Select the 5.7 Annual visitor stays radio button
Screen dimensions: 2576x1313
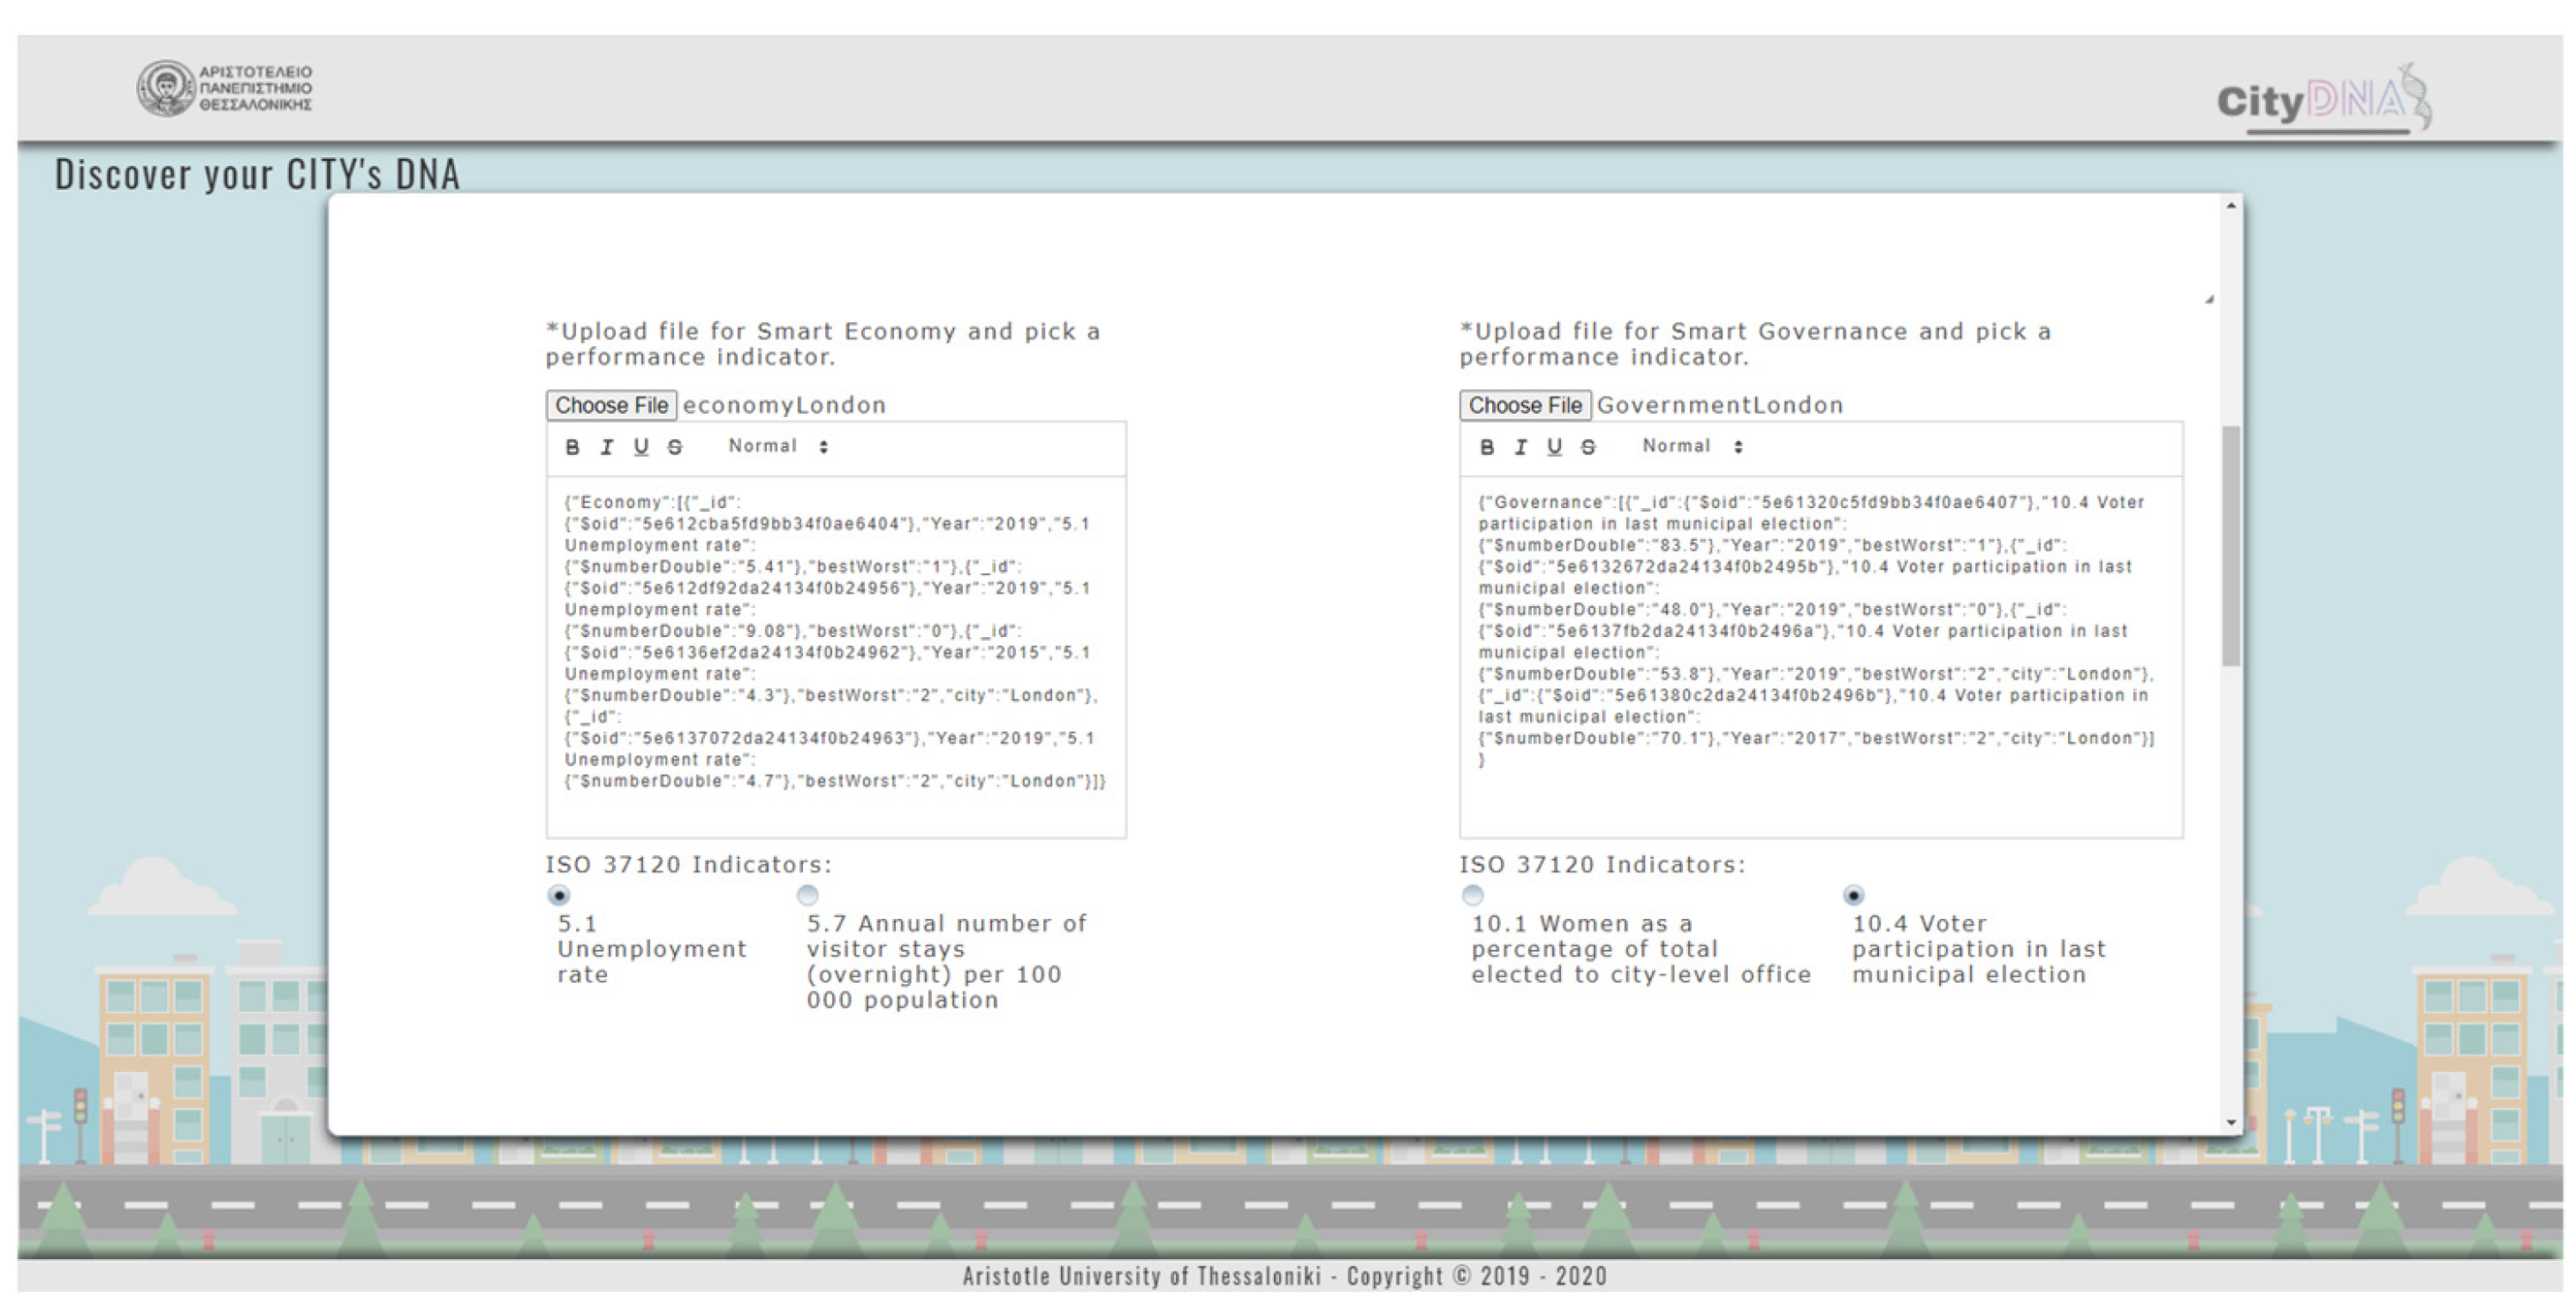coord(807,895)
